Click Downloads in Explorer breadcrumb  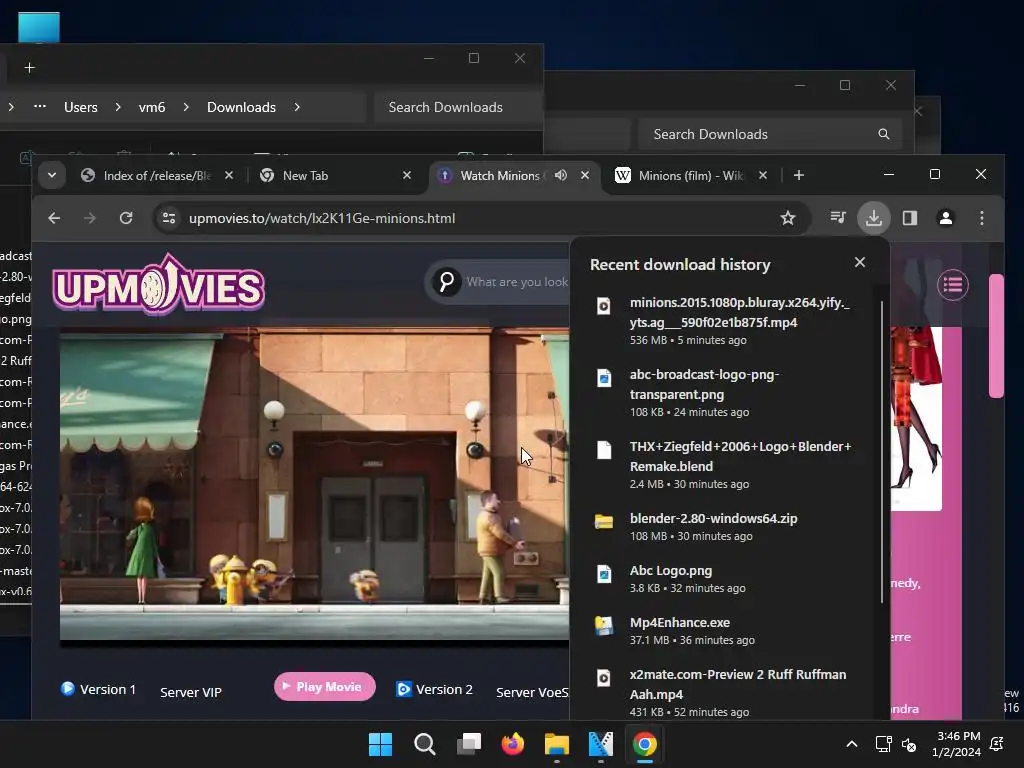[242, 107]
